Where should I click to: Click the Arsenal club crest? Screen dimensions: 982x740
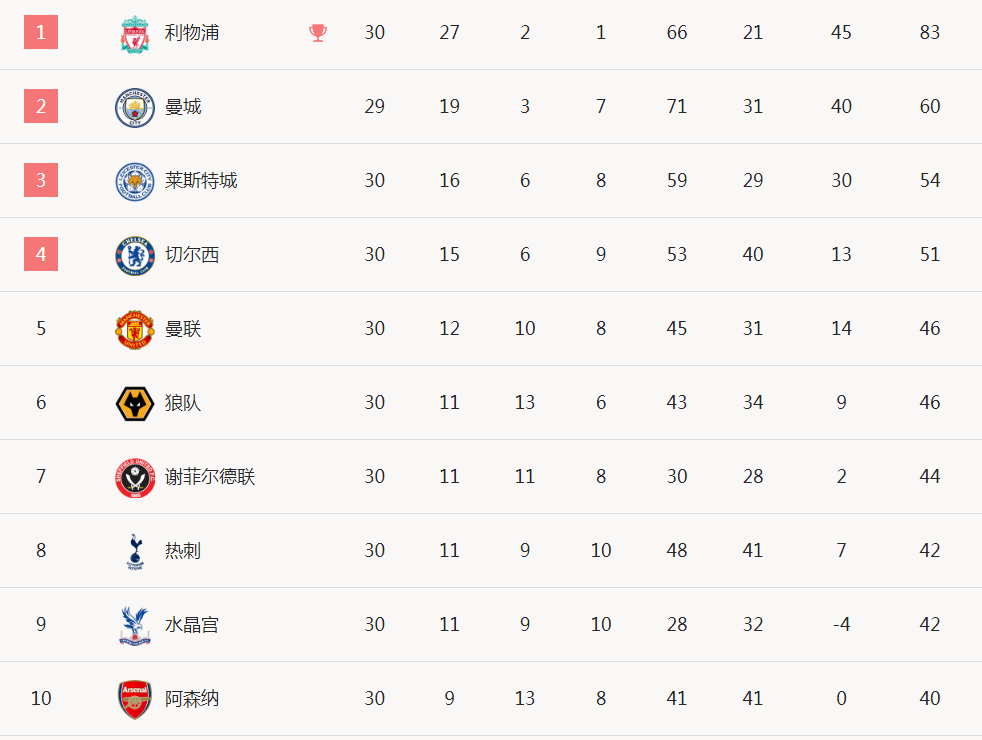click(135, 699)
